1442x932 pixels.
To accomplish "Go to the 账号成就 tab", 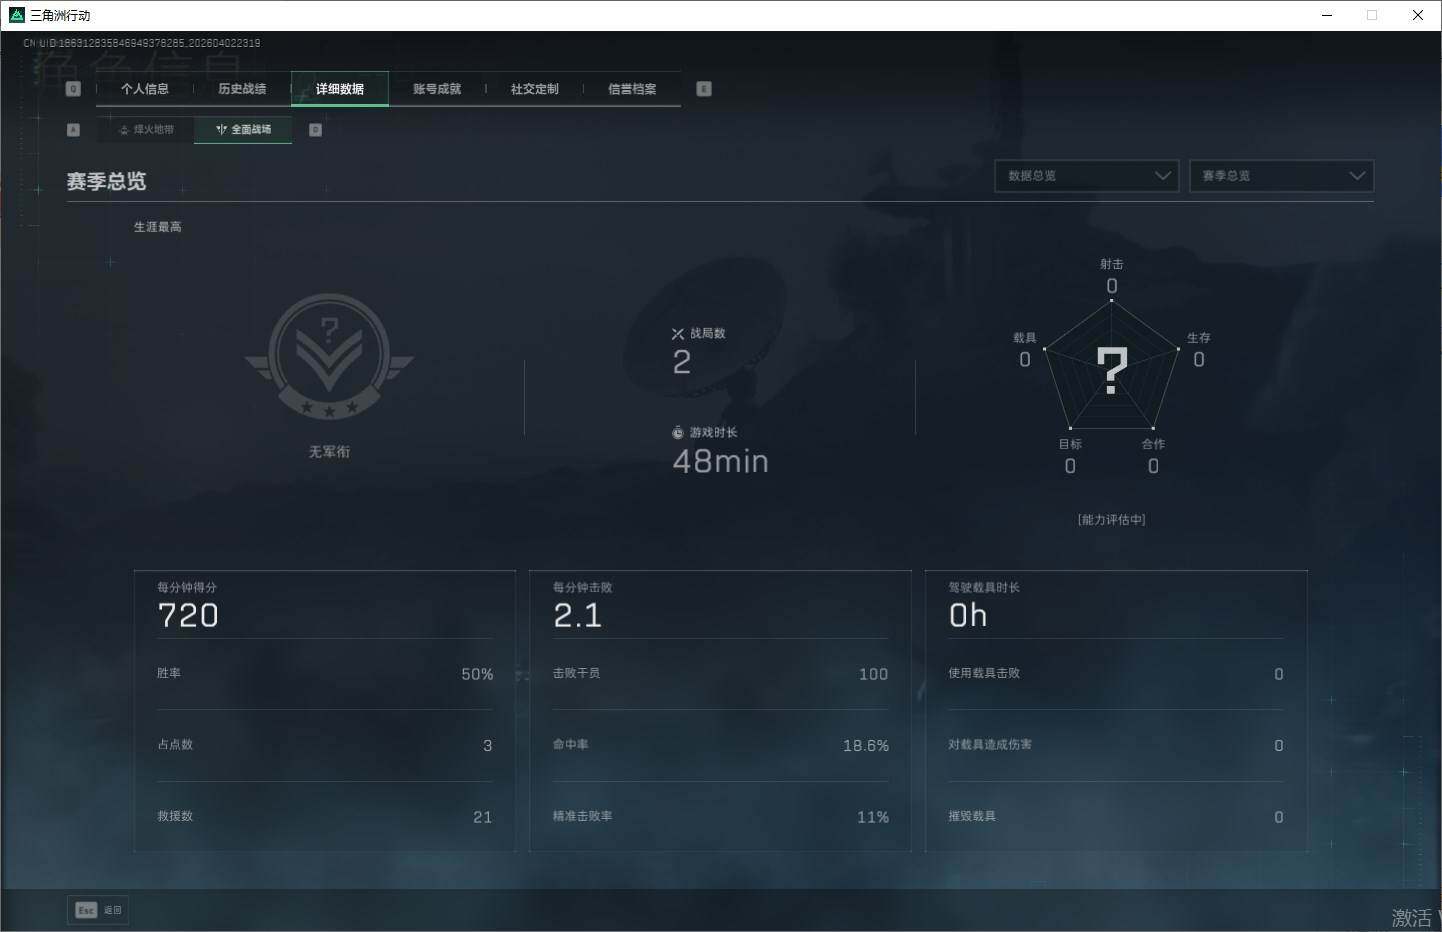I will click(x=437, y=89).
